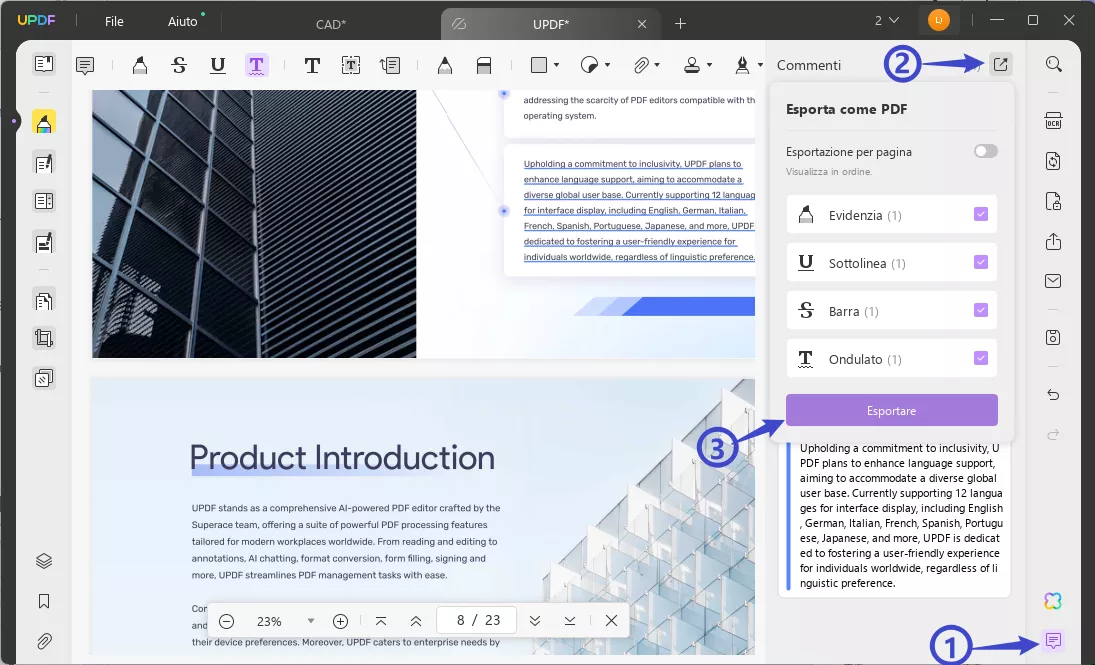1095x665 pixels.
Task: Click the Export comments icon beside Commenti
Action: (1001, 64)
